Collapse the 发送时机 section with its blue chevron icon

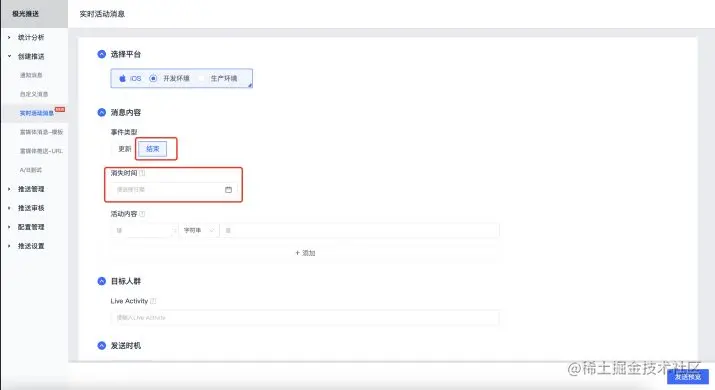point(102,345)
